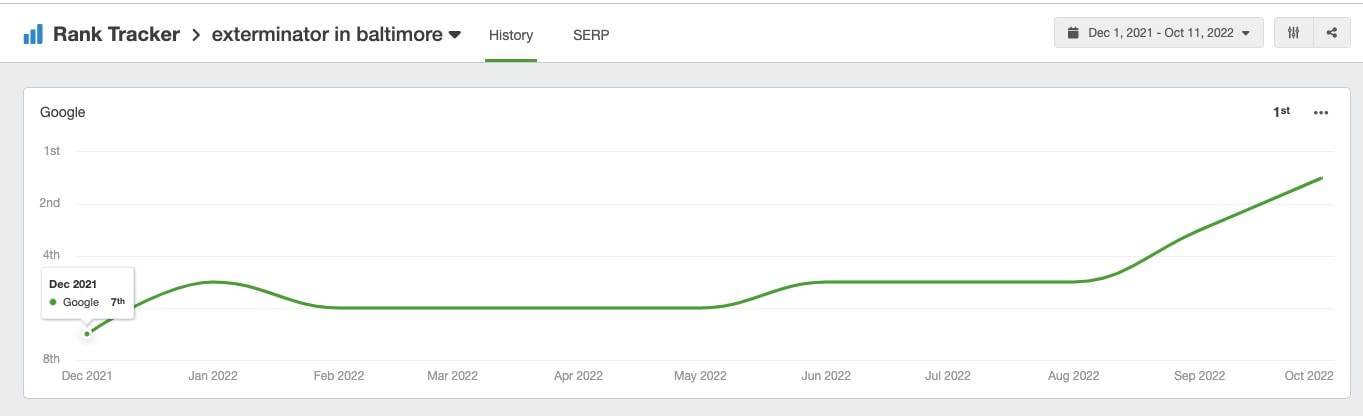Click the calendar icon in date range
The image size is (1363, 416).
[x=1073, y=33]
